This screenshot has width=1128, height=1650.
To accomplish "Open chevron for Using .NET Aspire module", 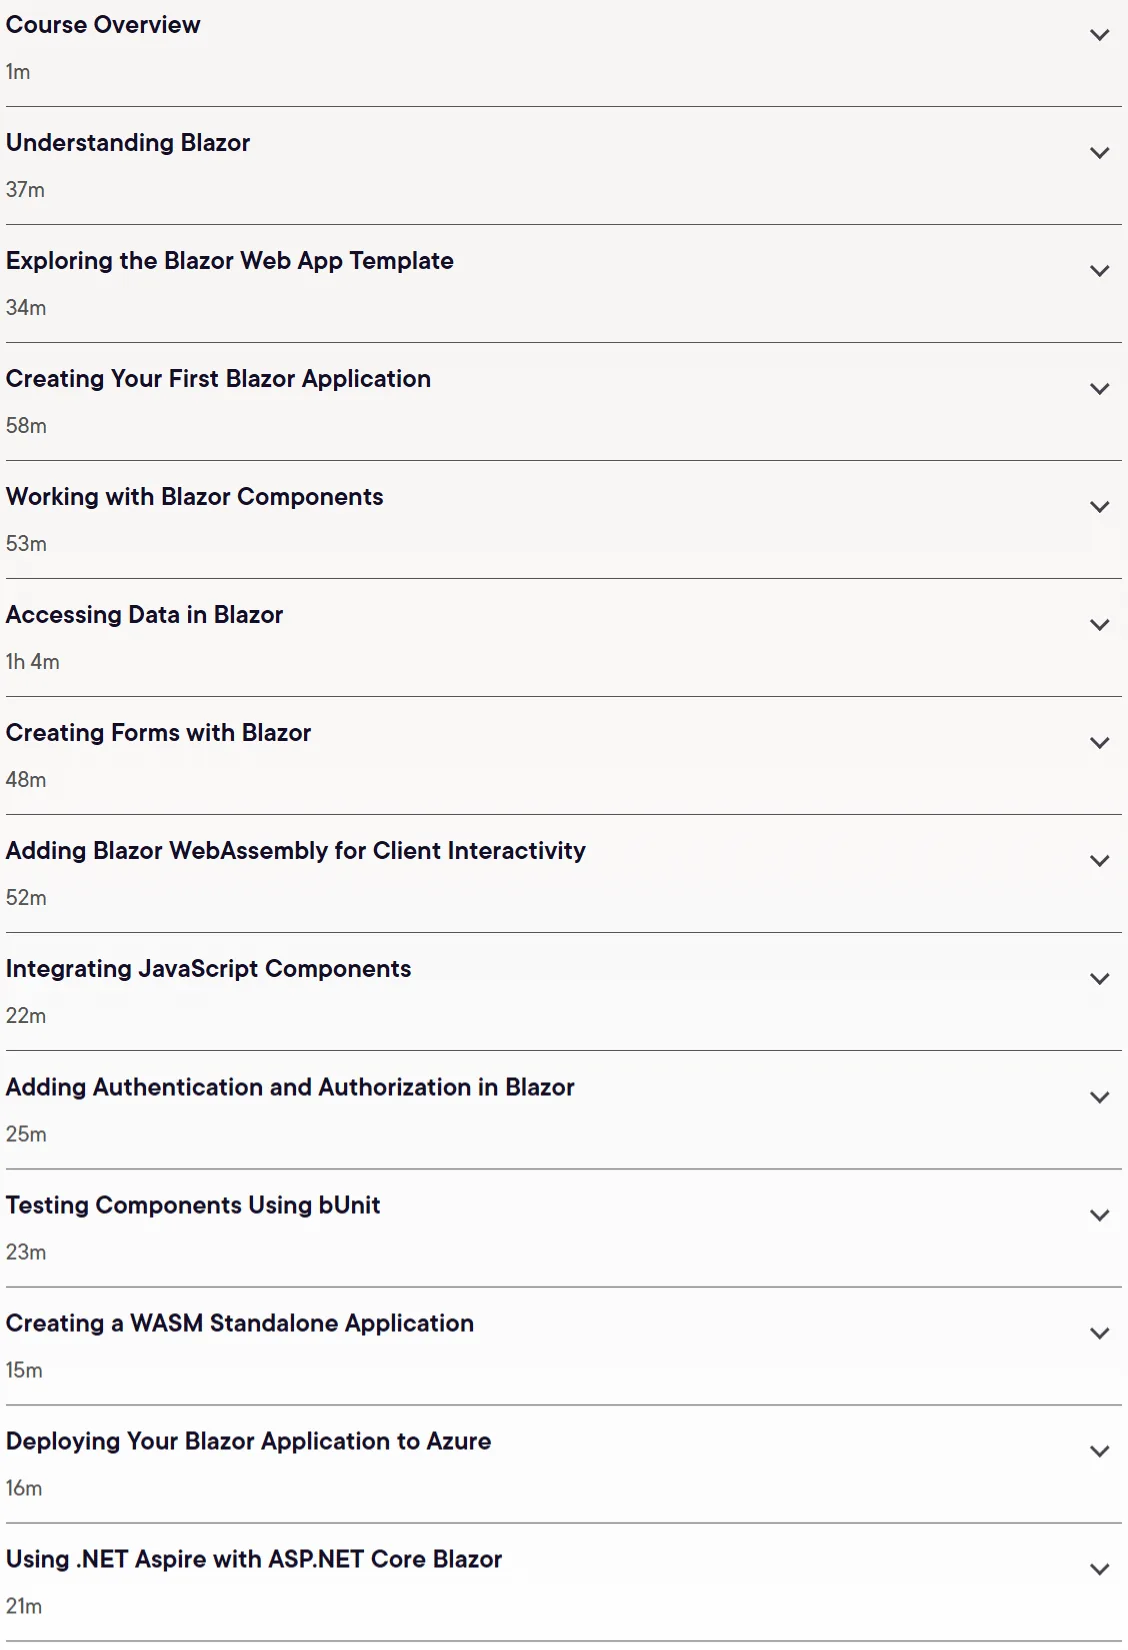I will [x=1099, y=1570].
